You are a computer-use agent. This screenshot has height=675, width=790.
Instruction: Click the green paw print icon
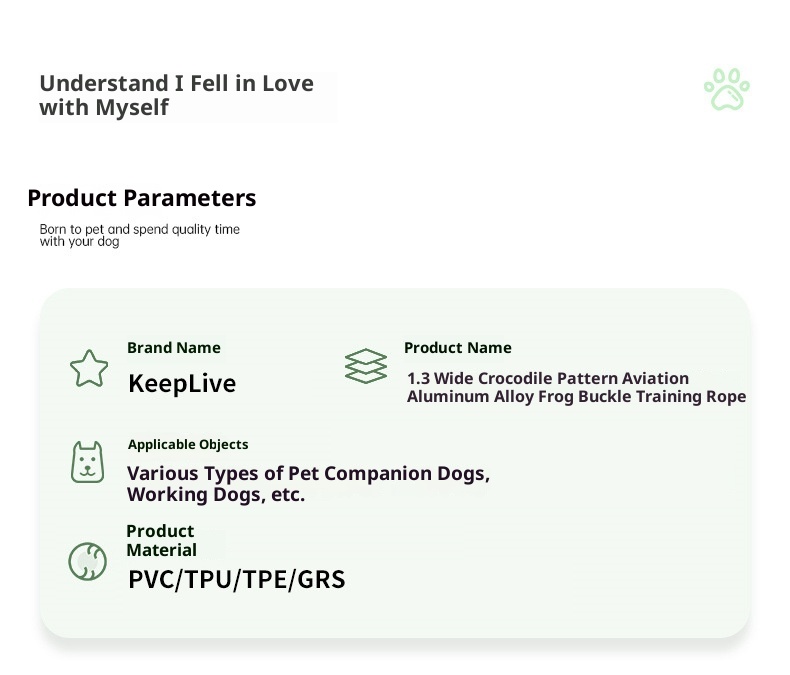727,90
